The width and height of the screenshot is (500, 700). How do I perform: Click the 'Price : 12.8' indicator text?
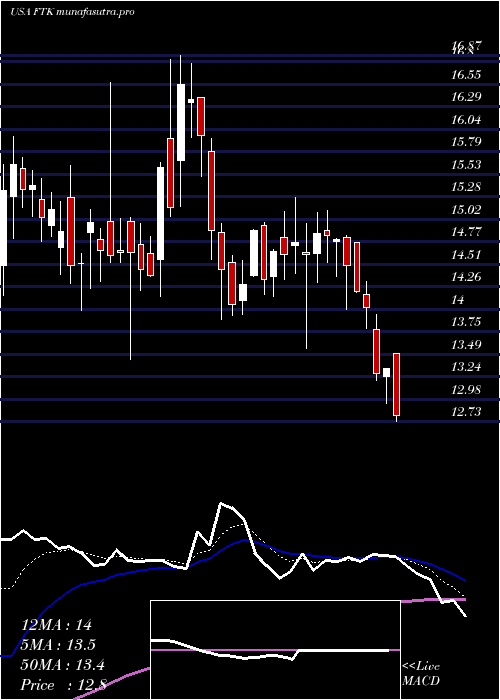[63, 685]
